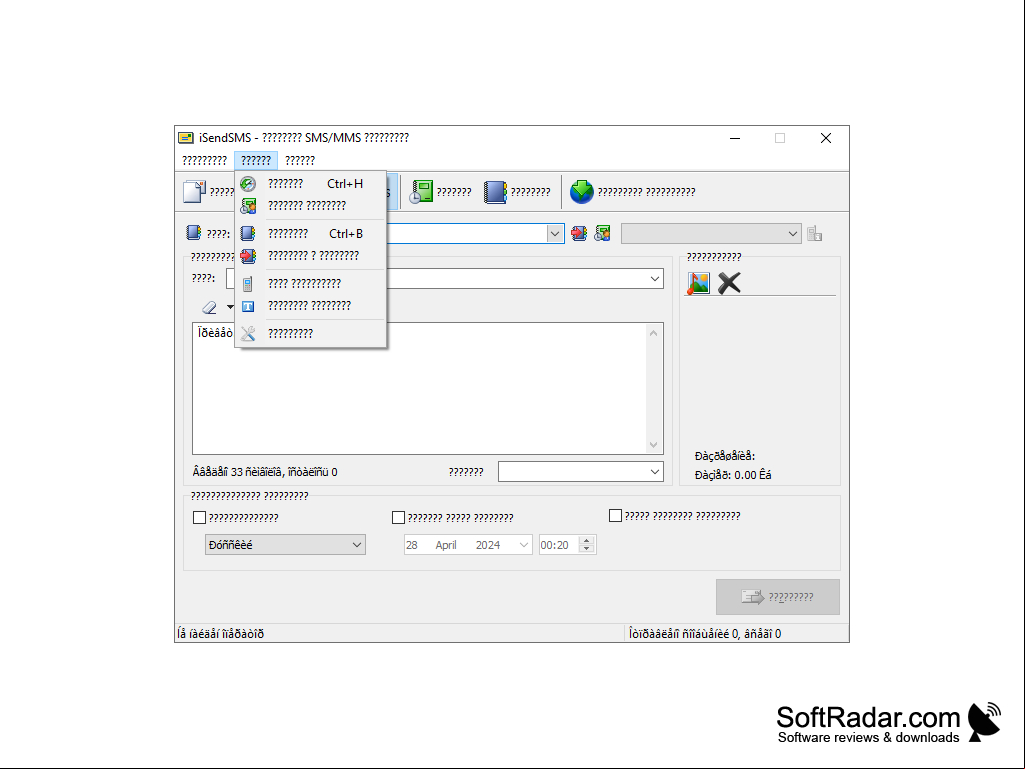1025x769 pixels.
Task: Open the rightmost menu in the menu bar
Action: coord(300,160)
